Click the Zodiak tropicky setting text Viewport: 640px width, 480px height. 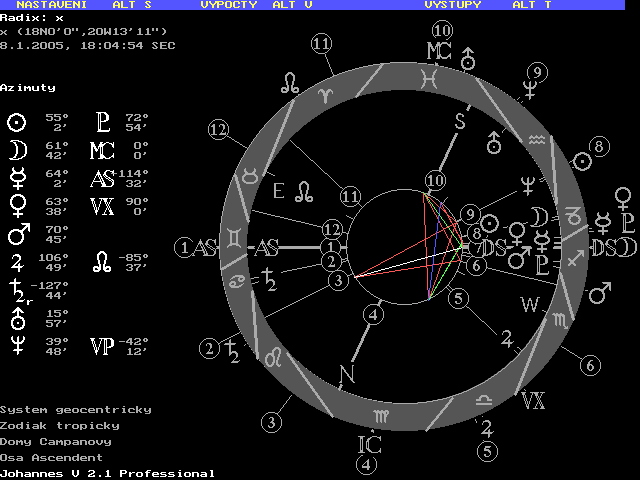click(60, 425)
